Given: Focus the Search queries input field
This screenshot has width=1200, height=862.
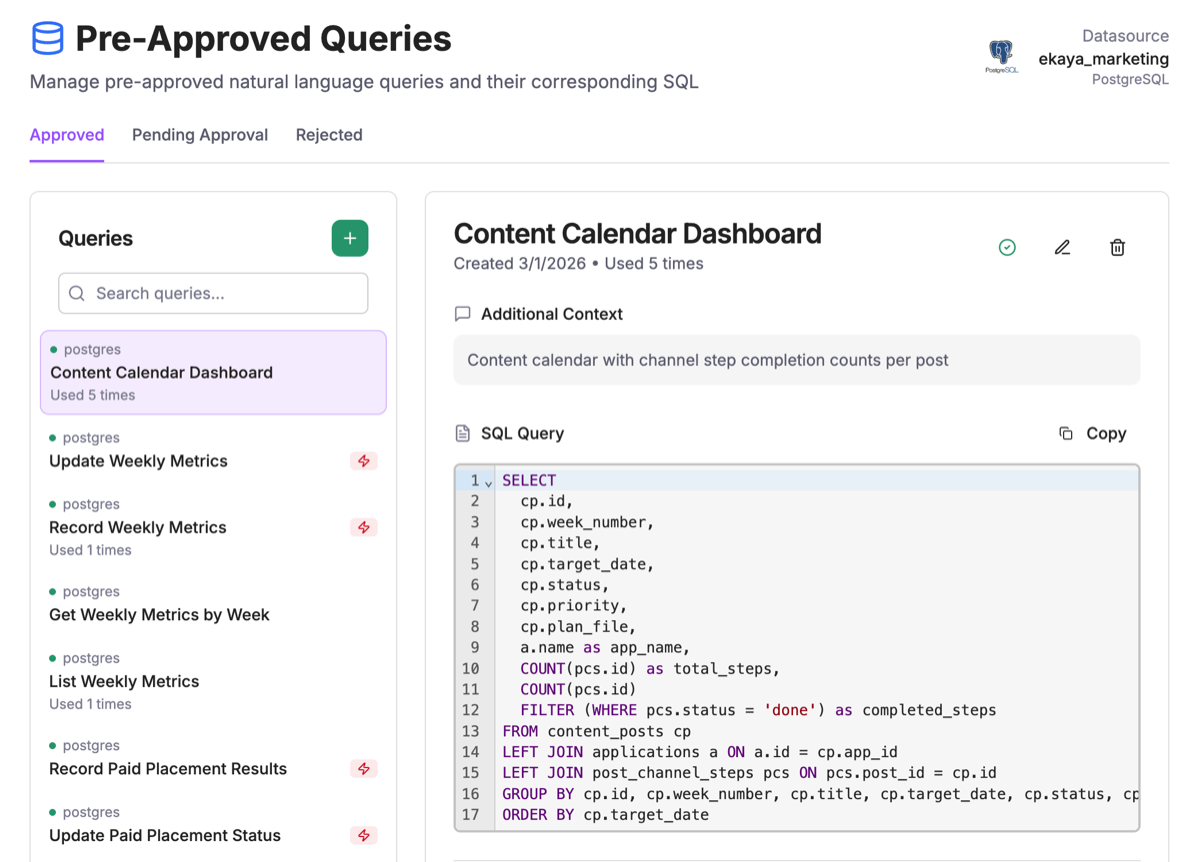Looking at the screenshot, I should (213, 293).
